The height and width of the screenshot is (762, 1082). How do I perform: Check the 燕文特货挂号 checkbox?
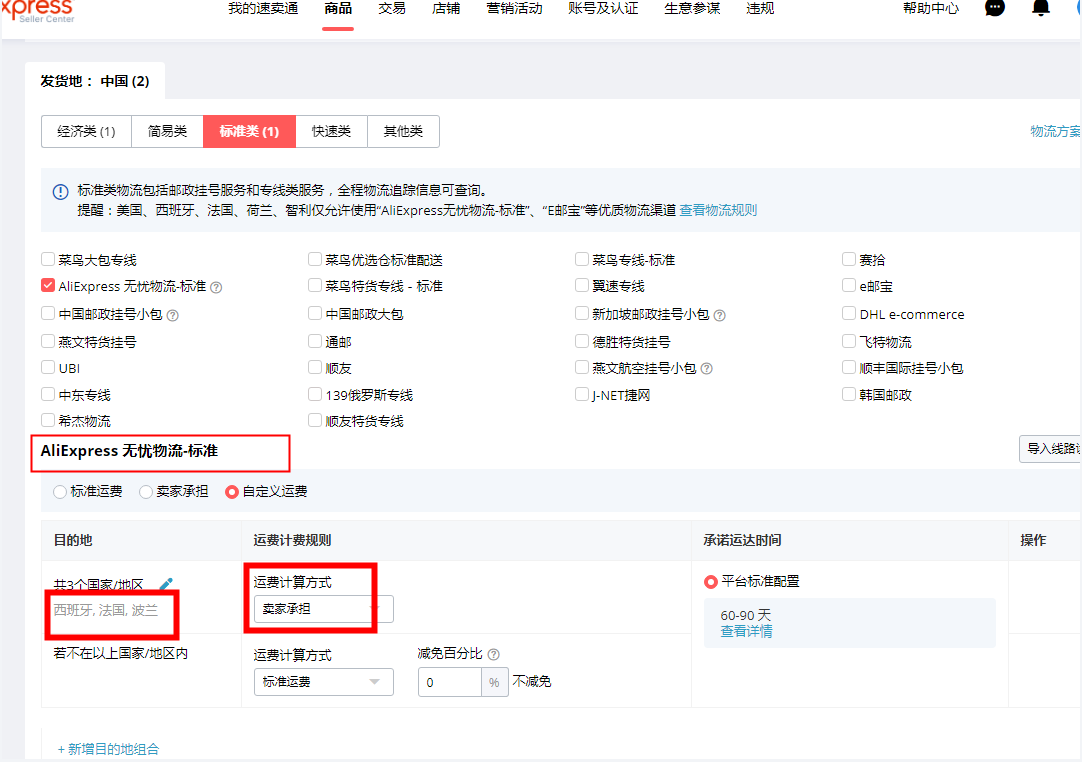[x=48, y=341]
